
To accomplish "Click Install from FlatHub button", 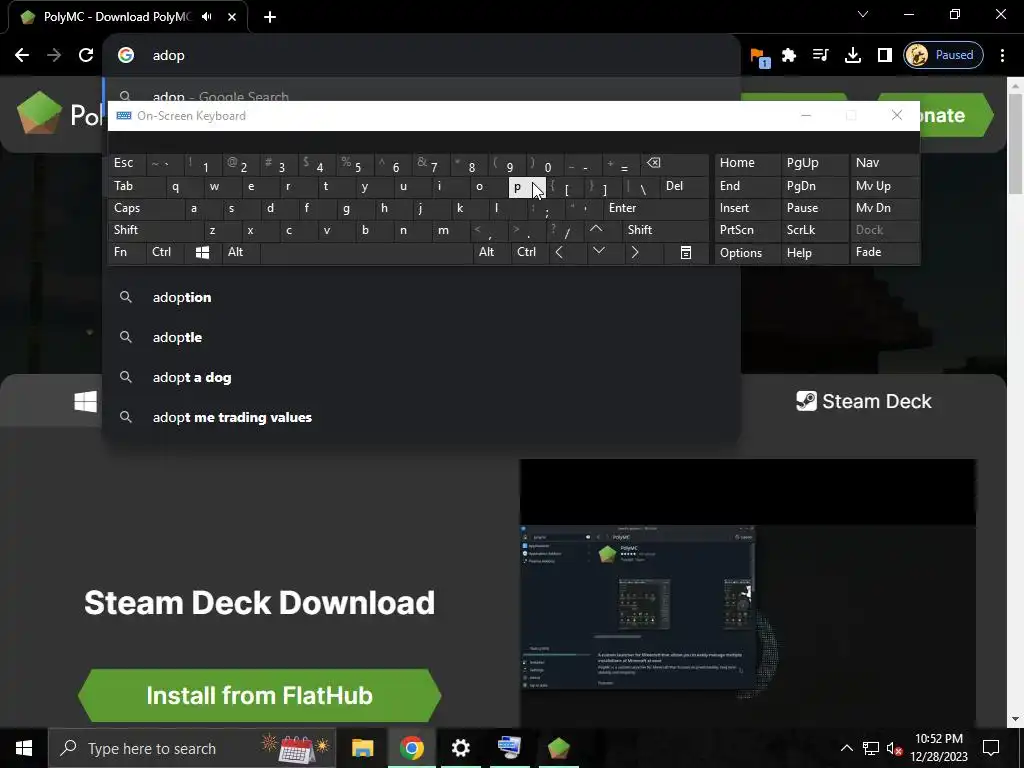I will click(x=259, y=696).
